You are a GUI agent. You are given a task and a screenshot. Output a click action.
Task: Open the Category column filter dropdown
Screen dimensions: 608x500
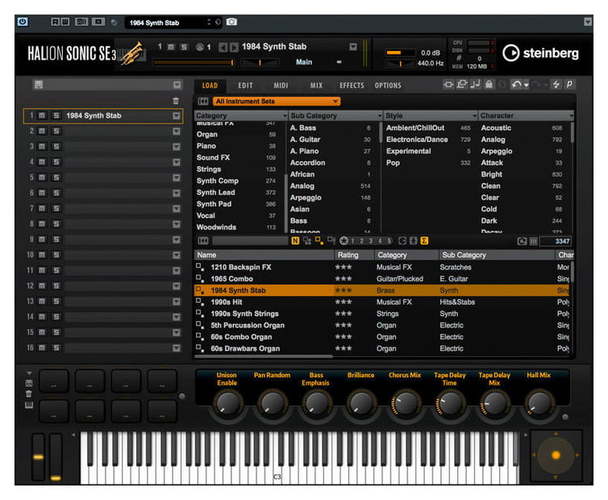285,116
